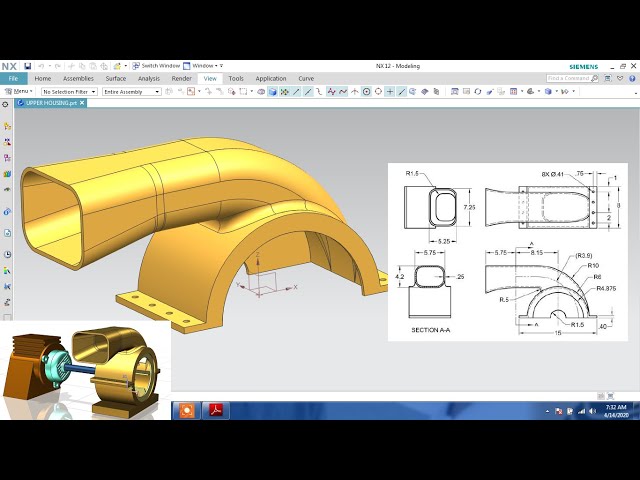This screenshot has height=480, width=640.
Task: Open the Reuse Library books icon
Action: point(7,174)
